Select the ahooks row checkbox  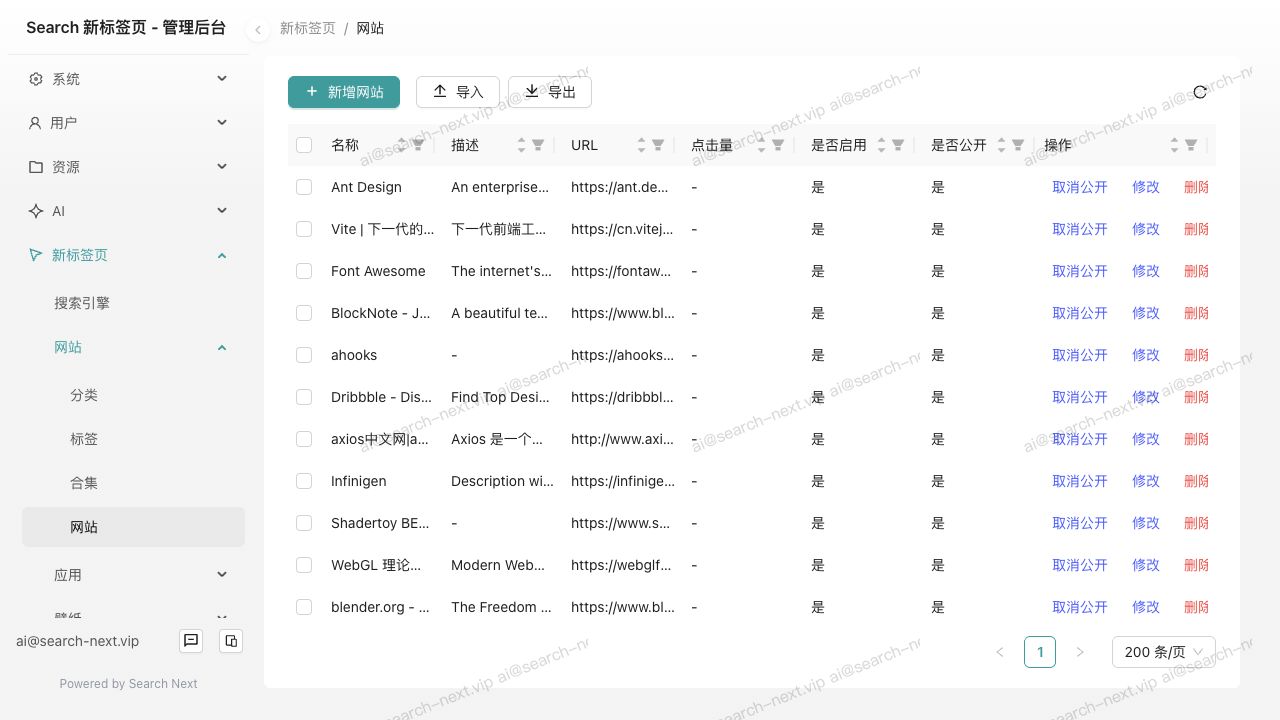point(304,355)
